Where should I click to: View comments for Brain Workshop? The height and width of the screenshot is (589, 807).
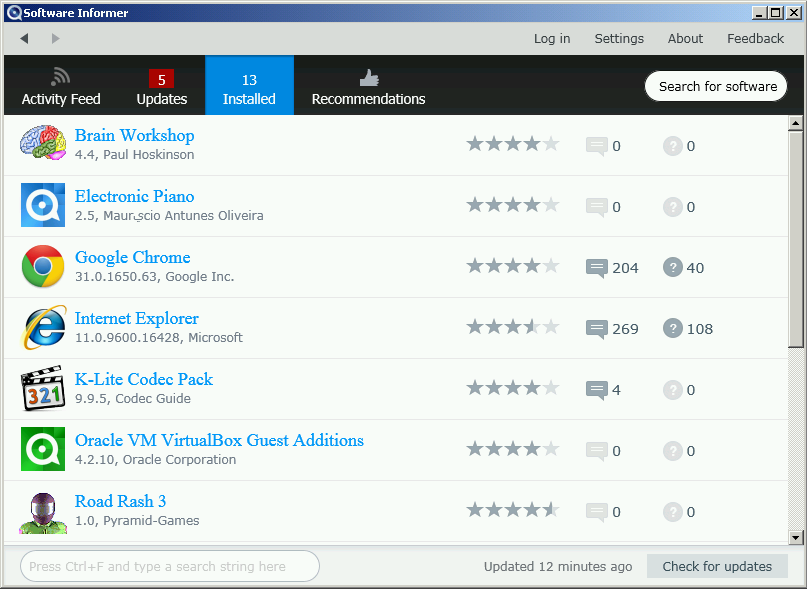603,146
